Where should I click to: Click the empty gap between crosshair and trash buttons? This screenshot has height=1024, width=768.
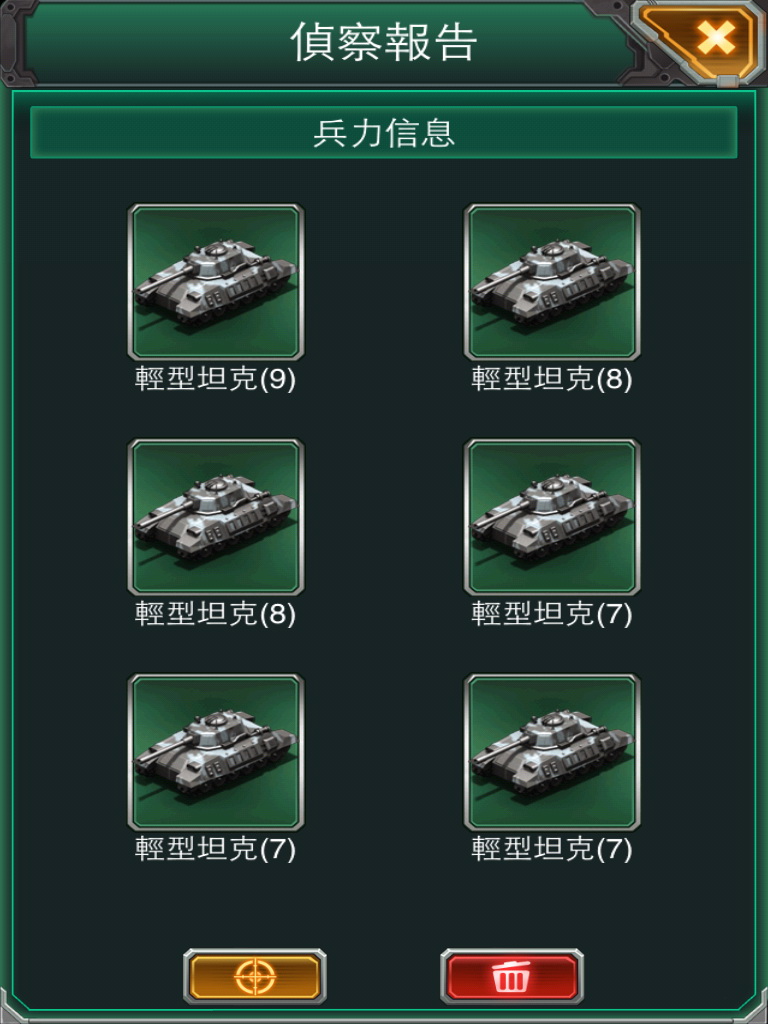(383, 976)
